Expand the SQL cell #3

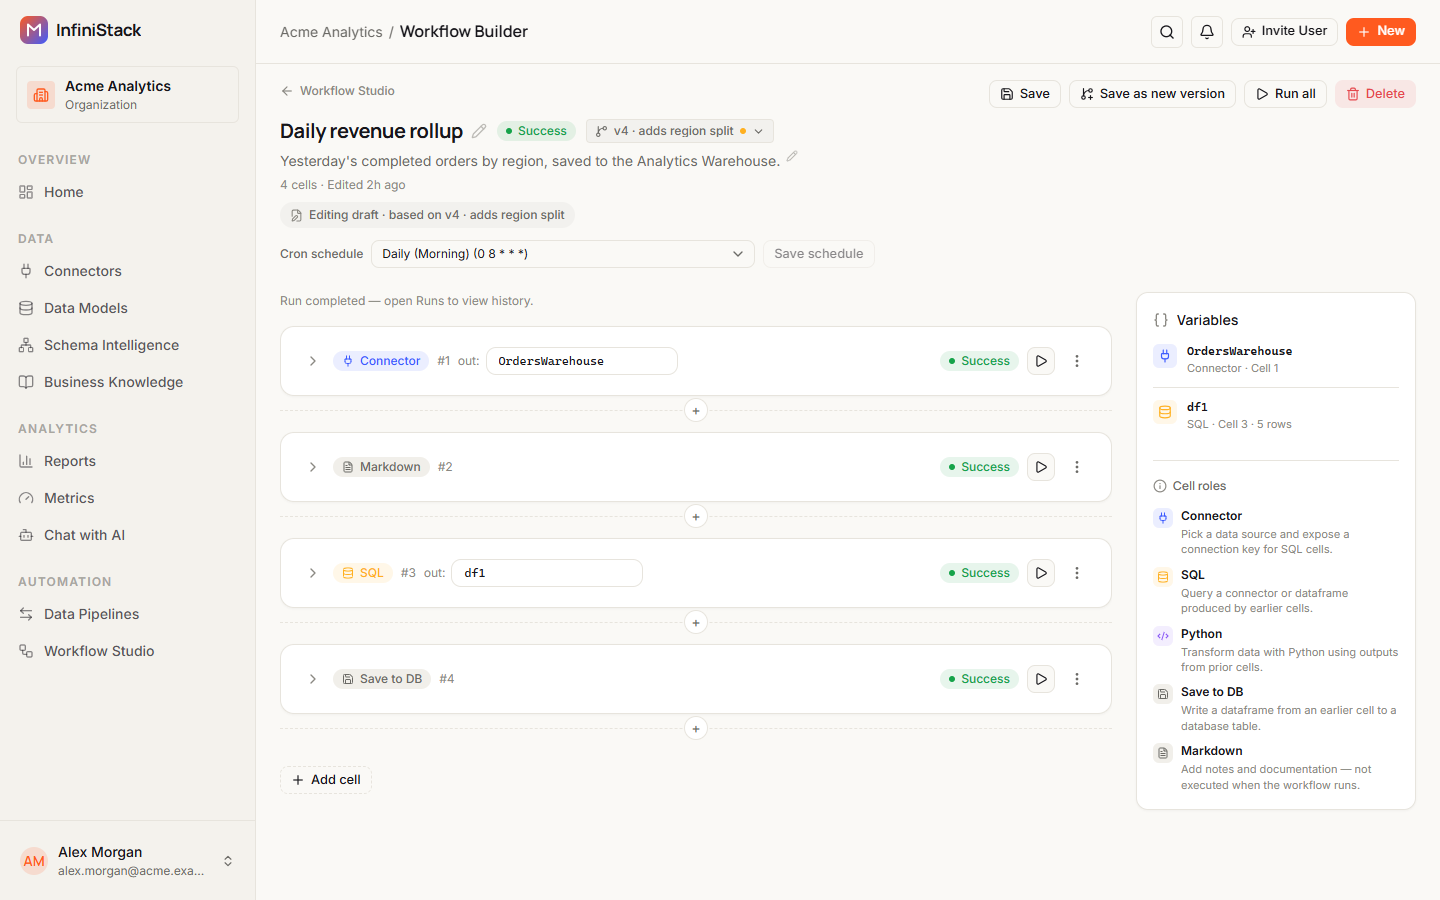[x=313, y=573]
